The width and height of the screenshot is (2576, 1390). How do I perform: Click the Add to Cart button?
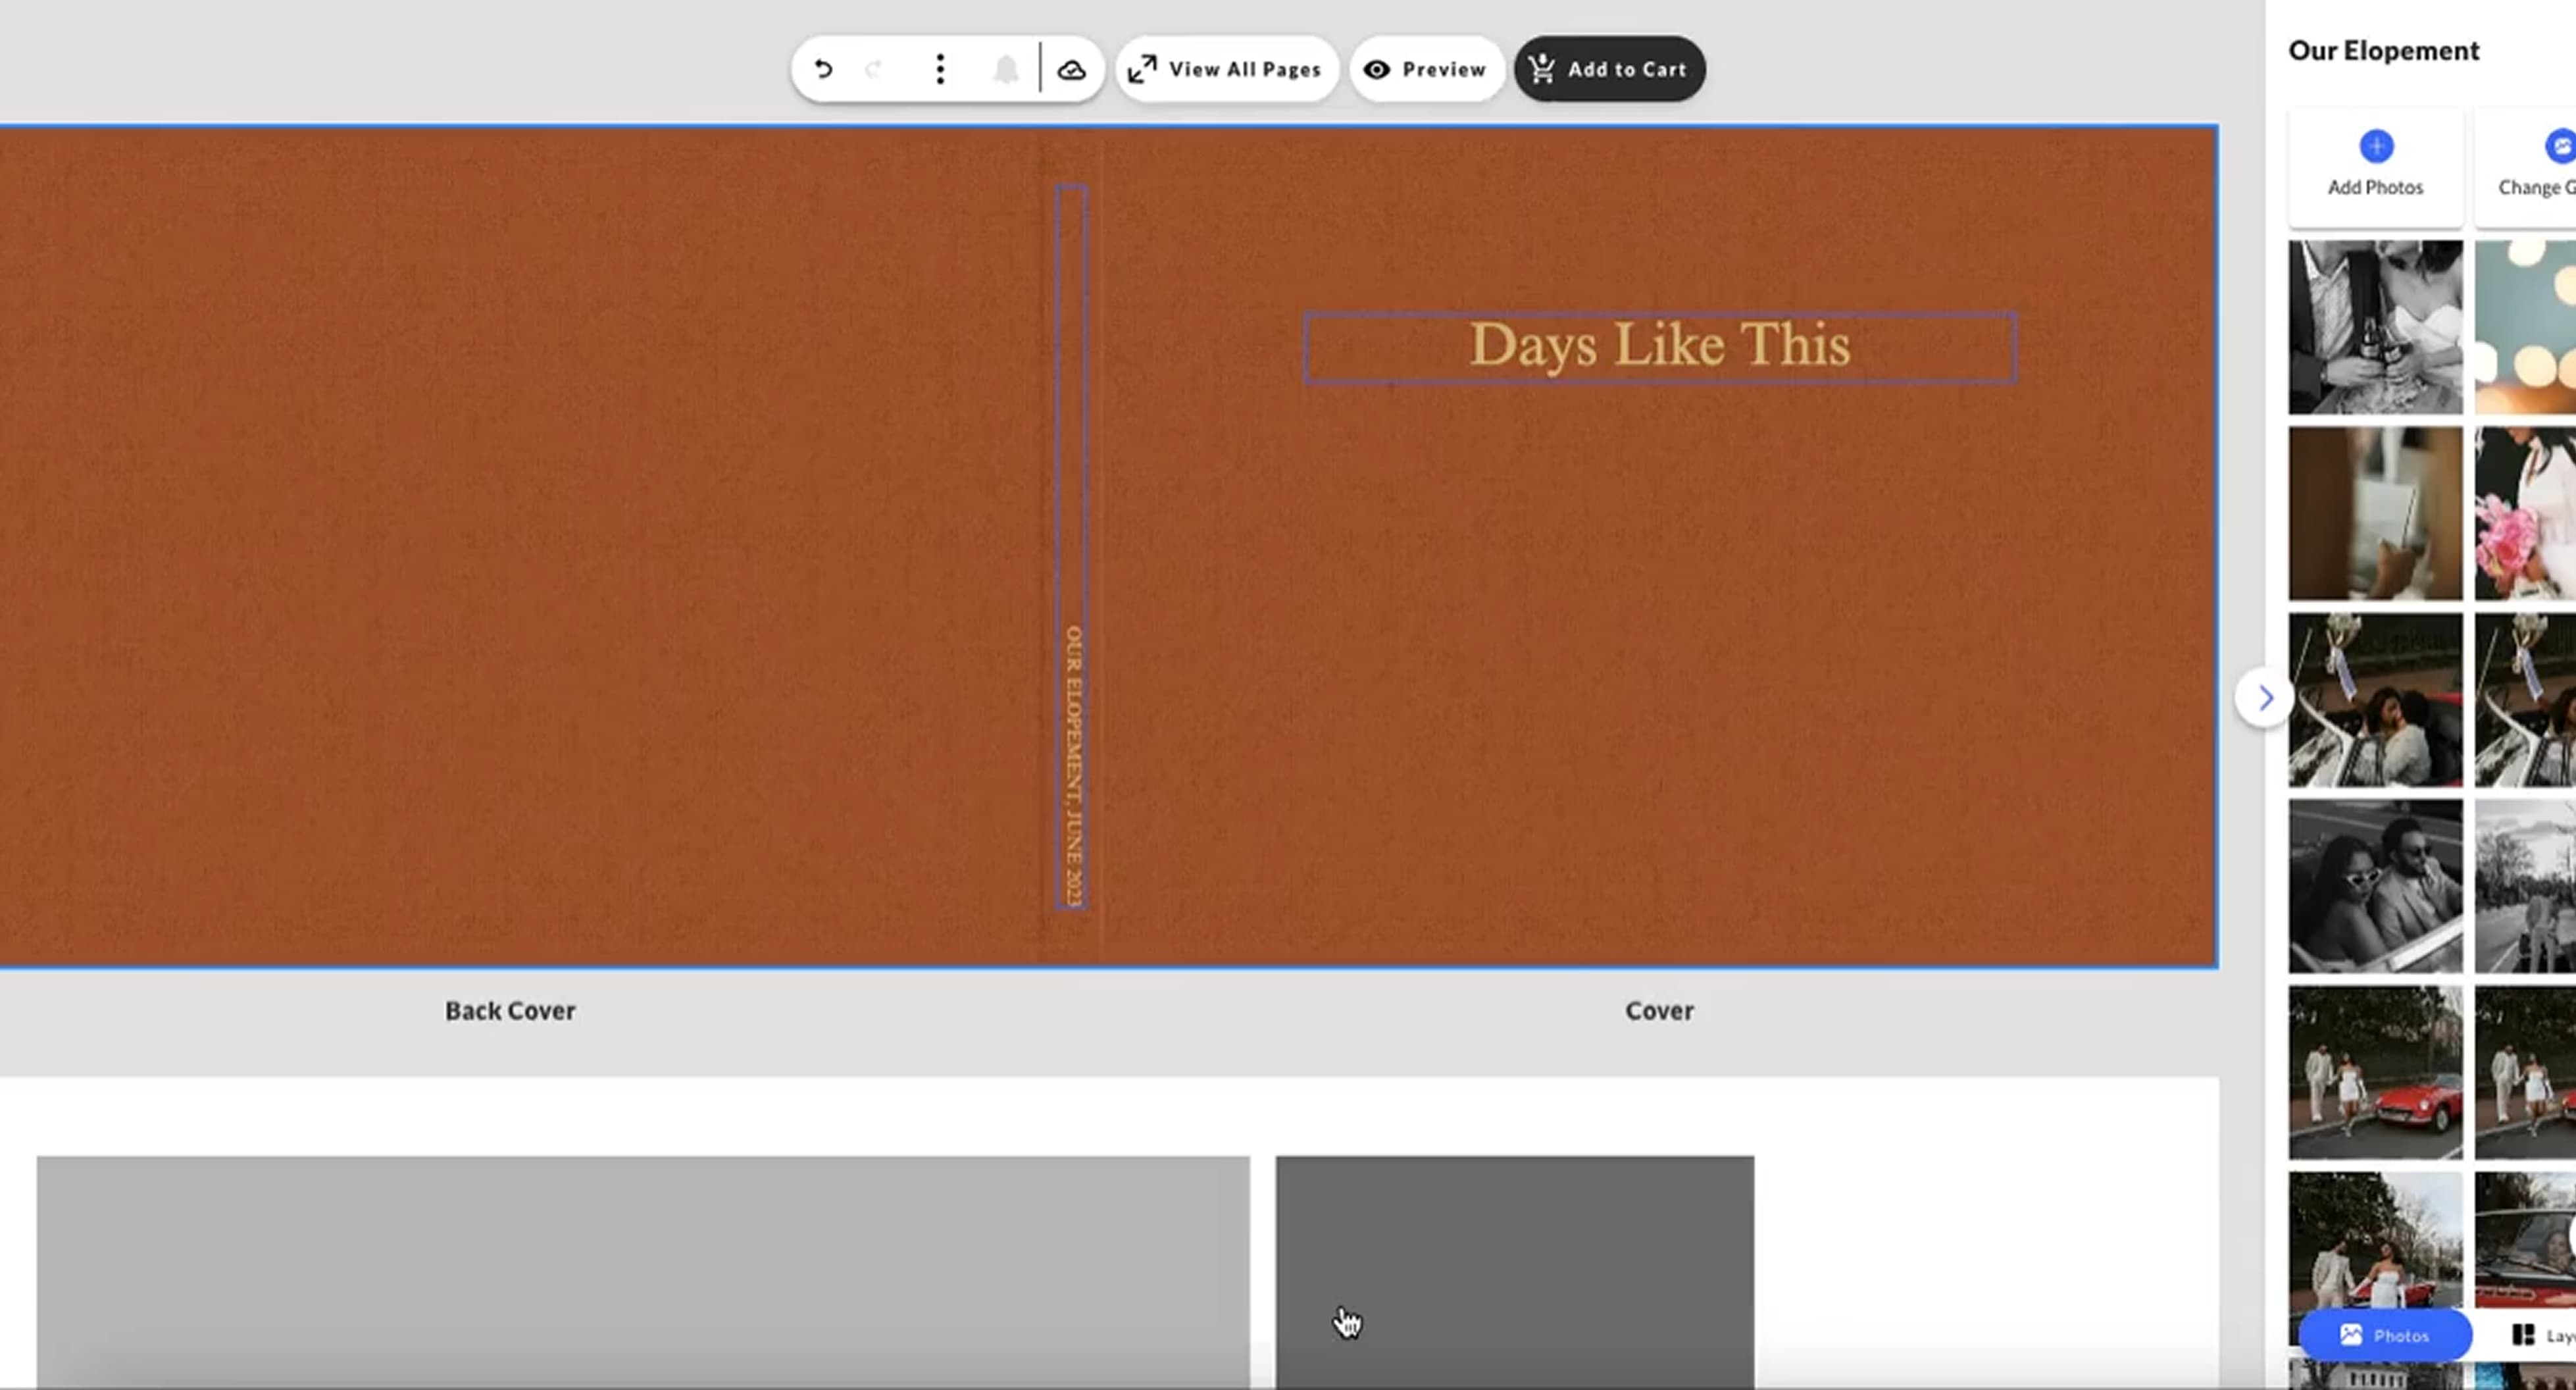pyautogui.click(x=1609, y=69)
